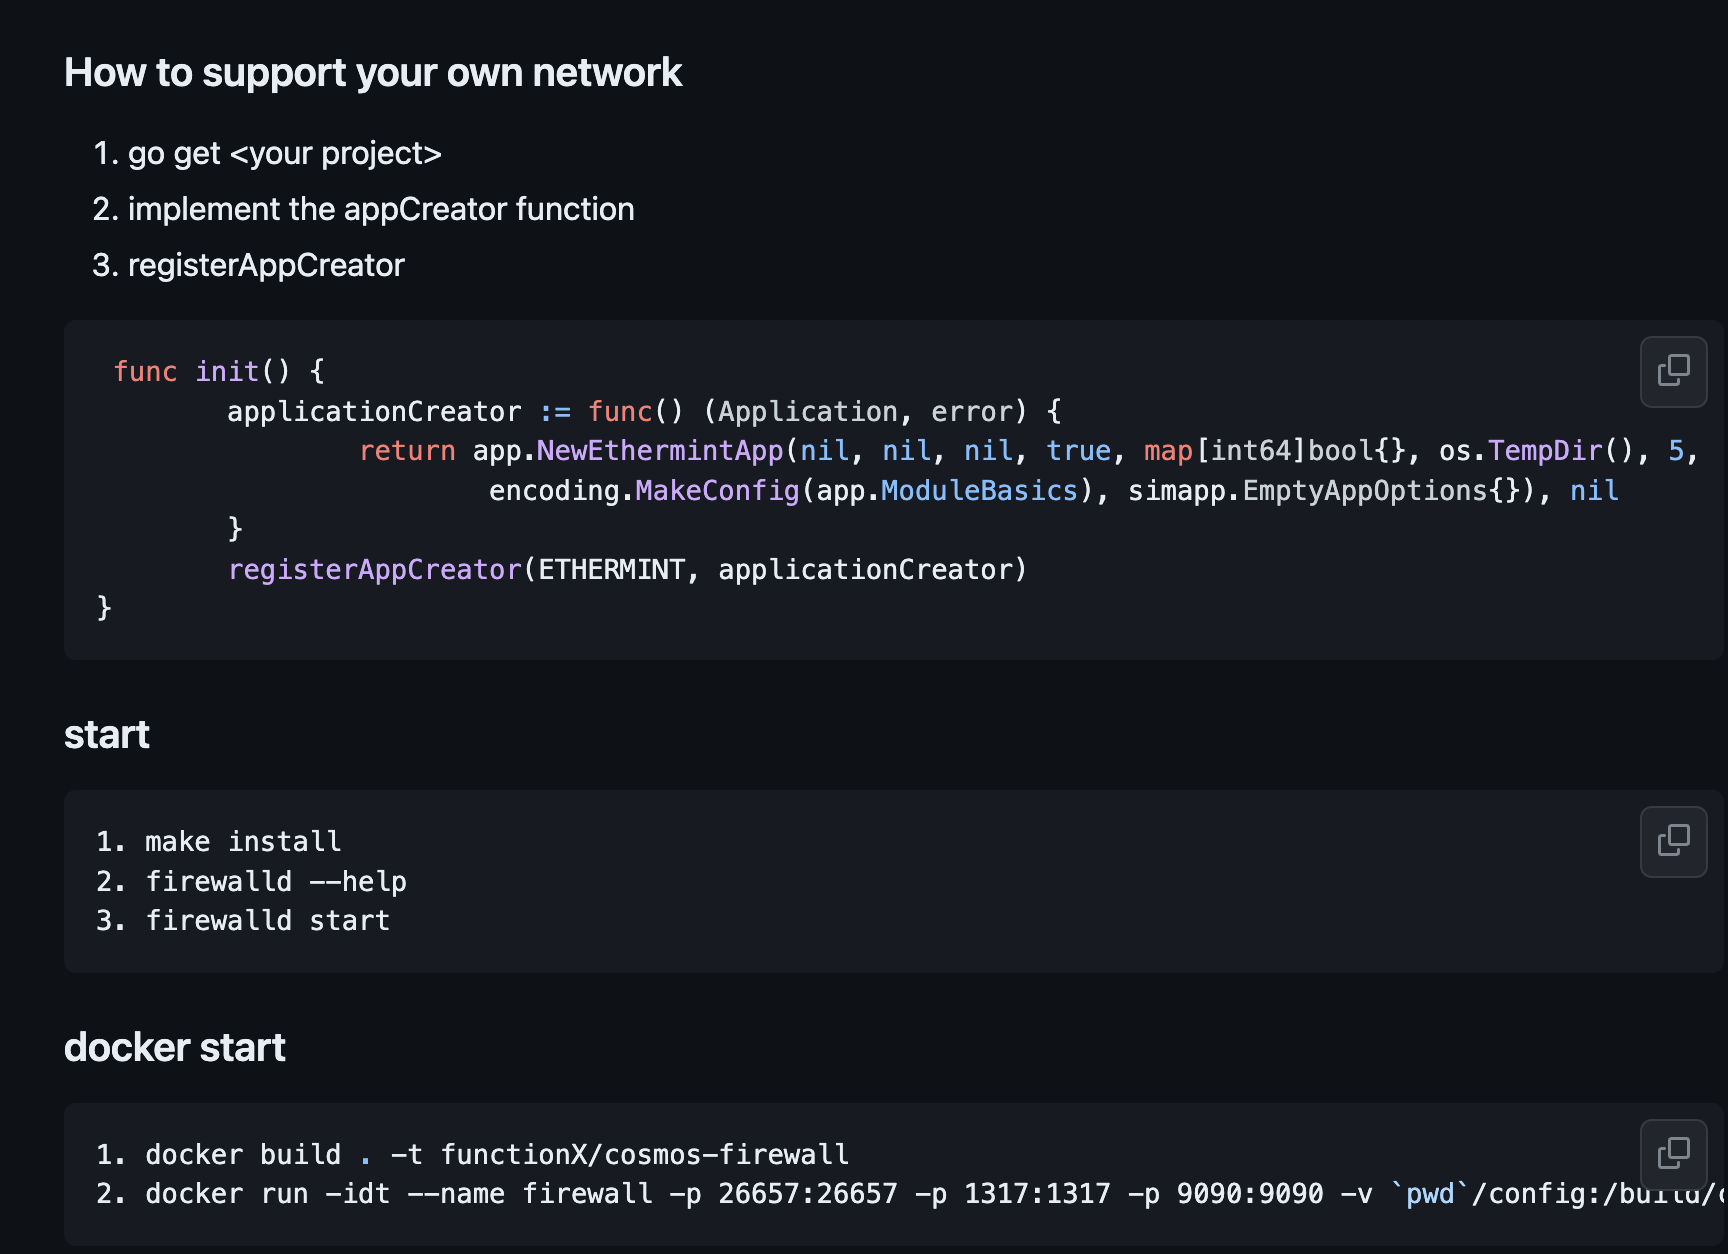1728x1254 pixels.
Task: Click the 'How to support your own network' heading
Action: pos(373,73)
